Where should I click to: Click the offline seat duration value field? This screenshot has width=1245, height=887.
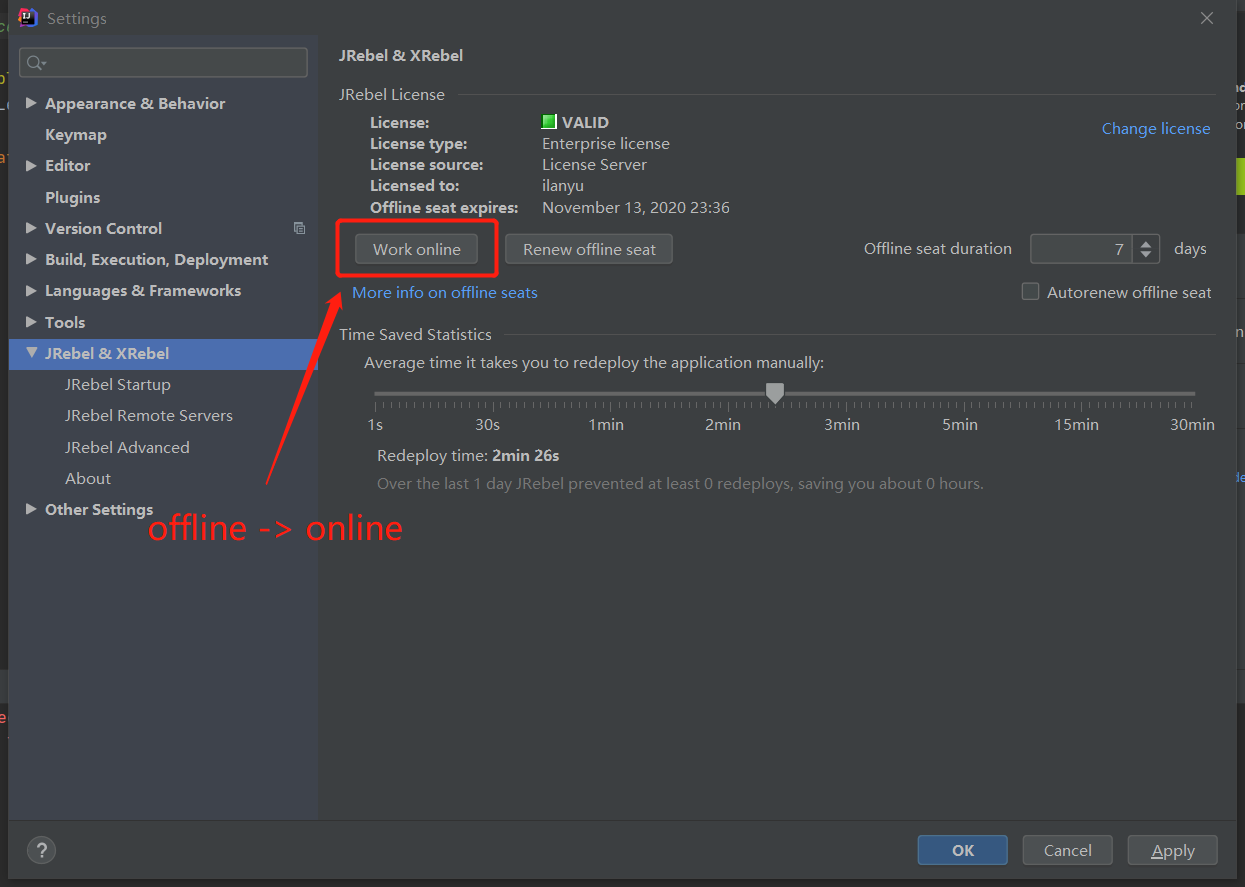pyautogui.click(x=1083, y=249)
